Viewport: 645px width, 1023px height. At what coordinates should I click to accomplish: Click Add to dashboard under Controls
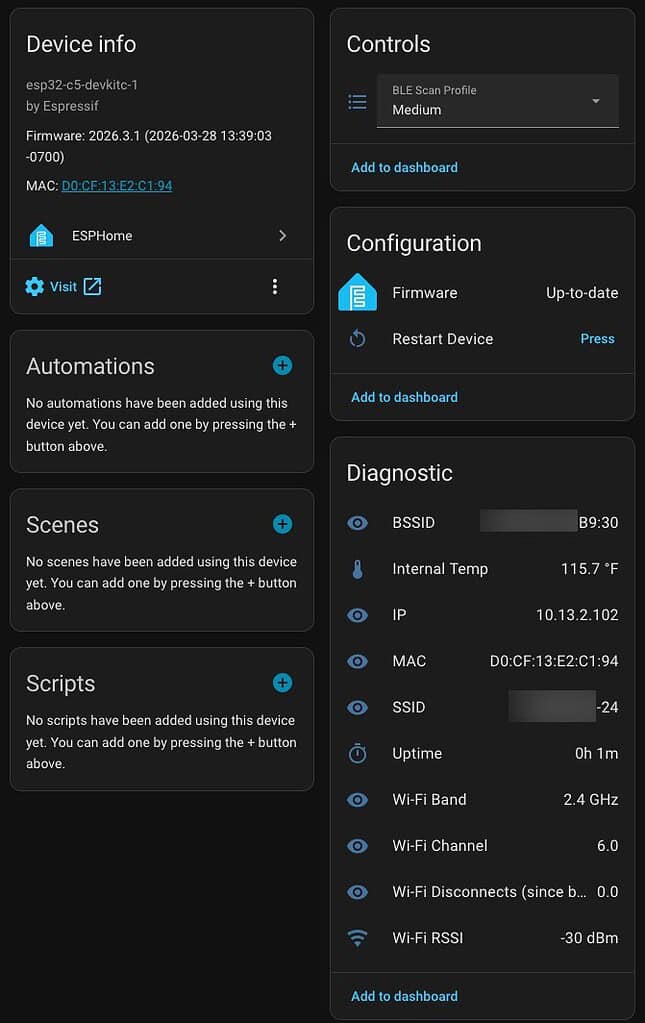tap(404, 168)
